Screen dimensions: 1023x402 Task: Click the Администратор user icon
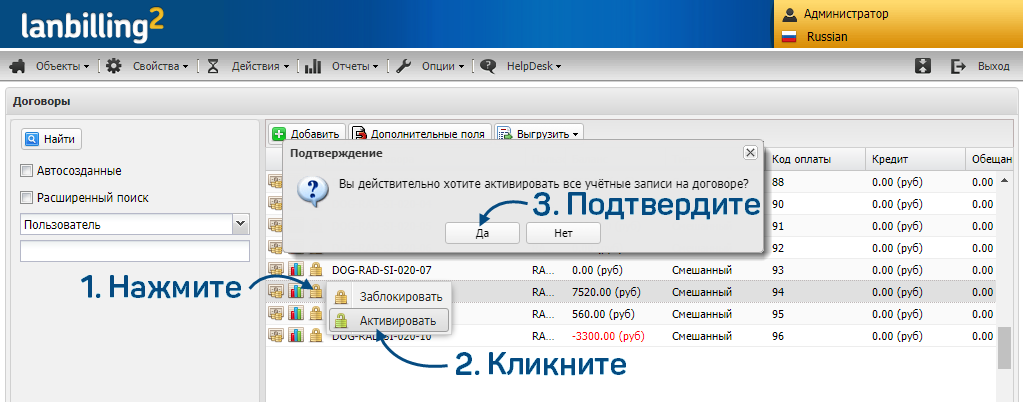[790, 14]
